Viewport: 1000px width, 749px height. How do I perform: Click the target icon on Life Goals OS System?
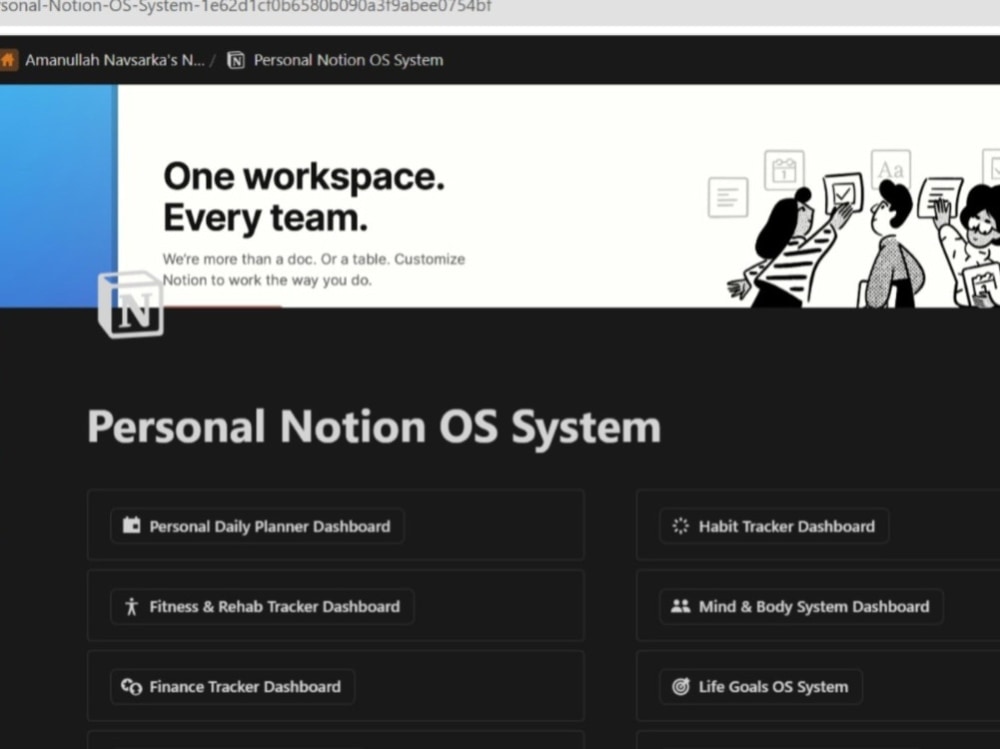pyautogui.click(x=680, y=687)
